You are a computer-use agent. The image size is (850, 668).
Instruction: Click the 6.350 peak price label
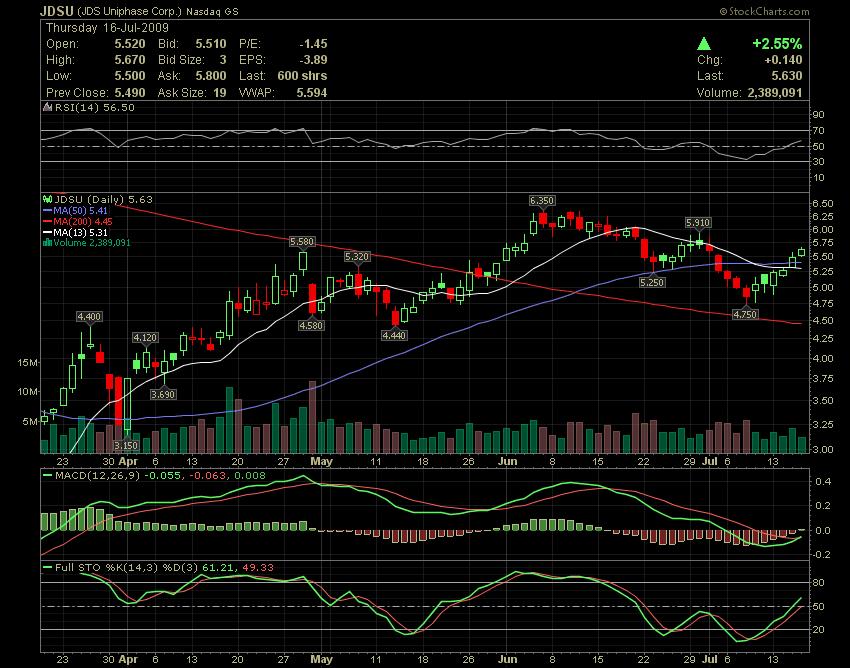click(x=542, y=201)
